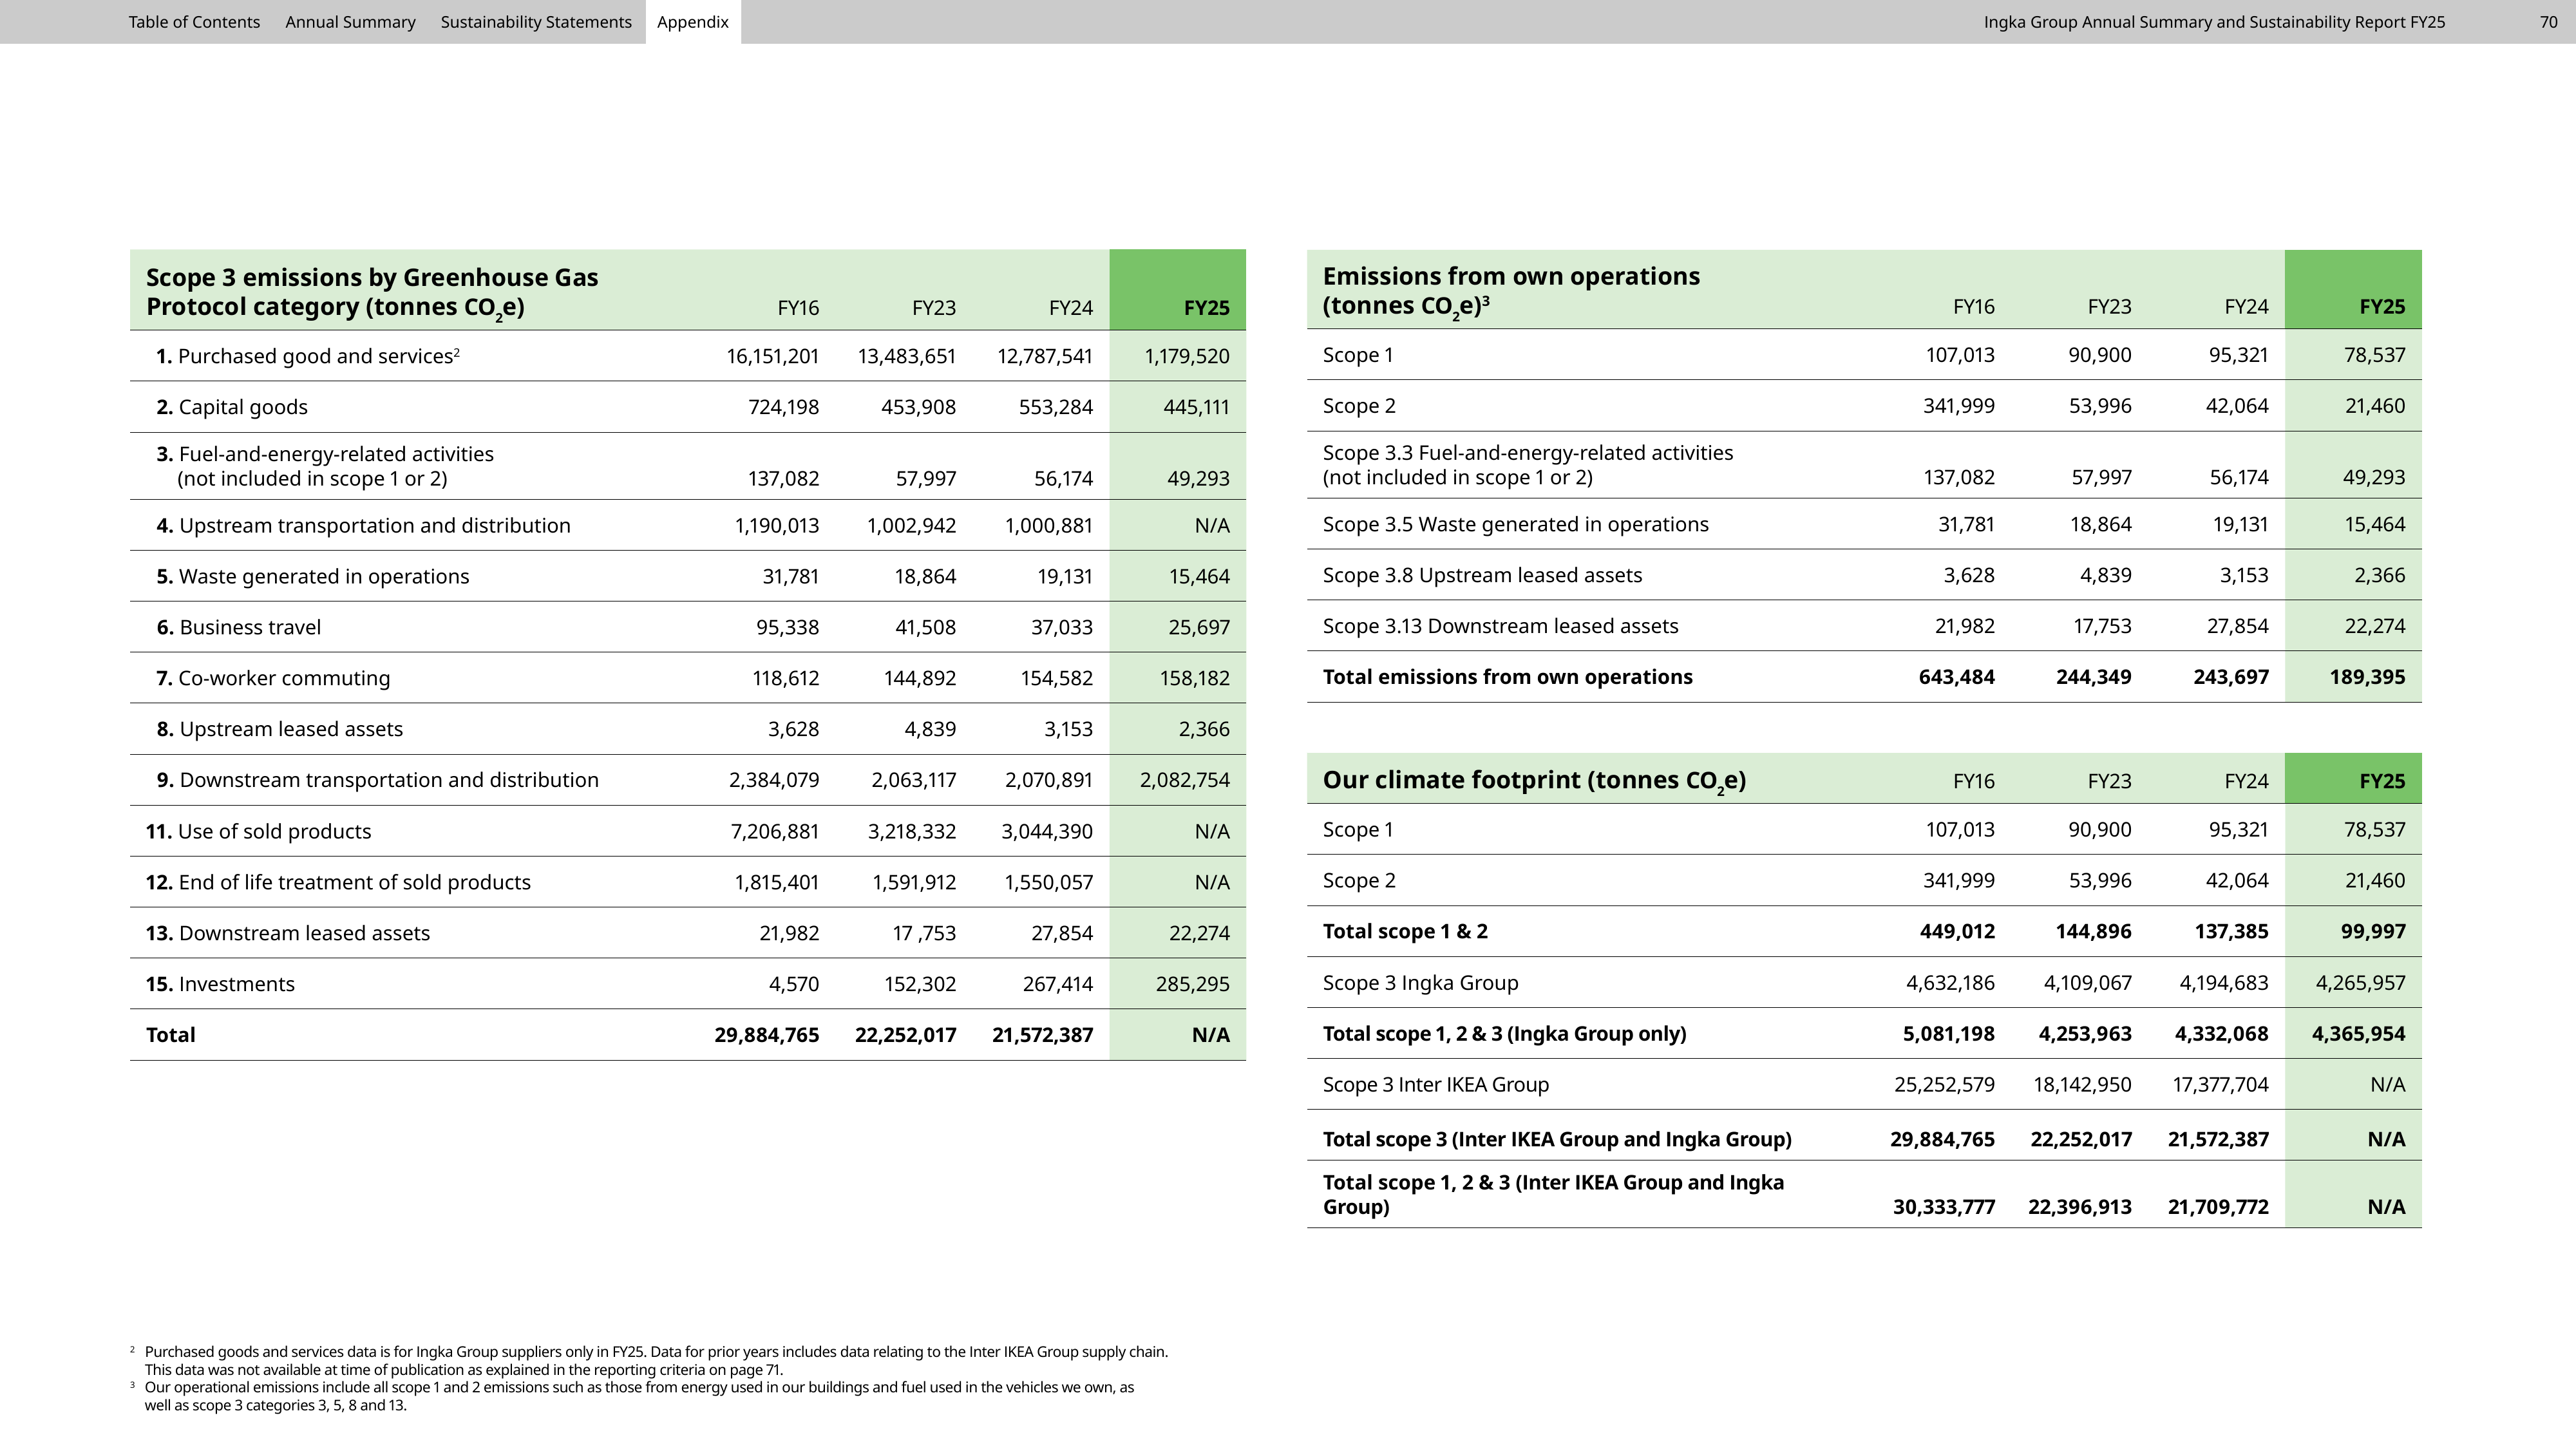Click heading 'Scope 3 emissions by Greenhouse Gas Protocol category'
This screenshot has height=1449, width=2576.
[372, 292]
